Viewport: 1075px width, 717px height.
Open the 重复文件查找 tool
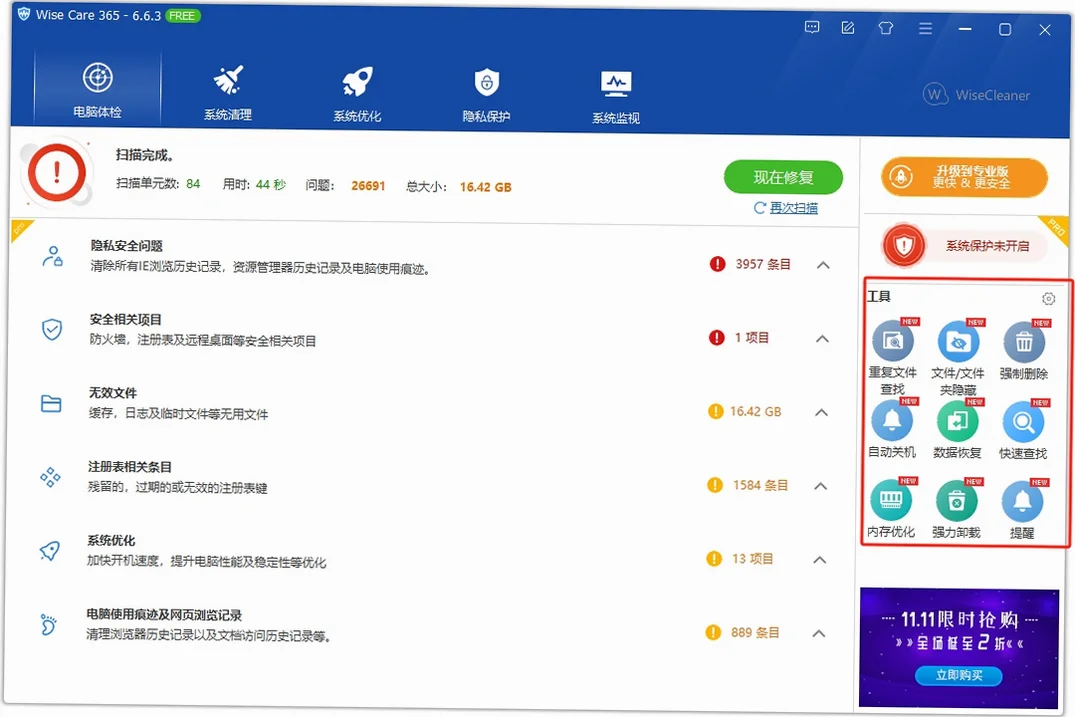click(892, 356)
